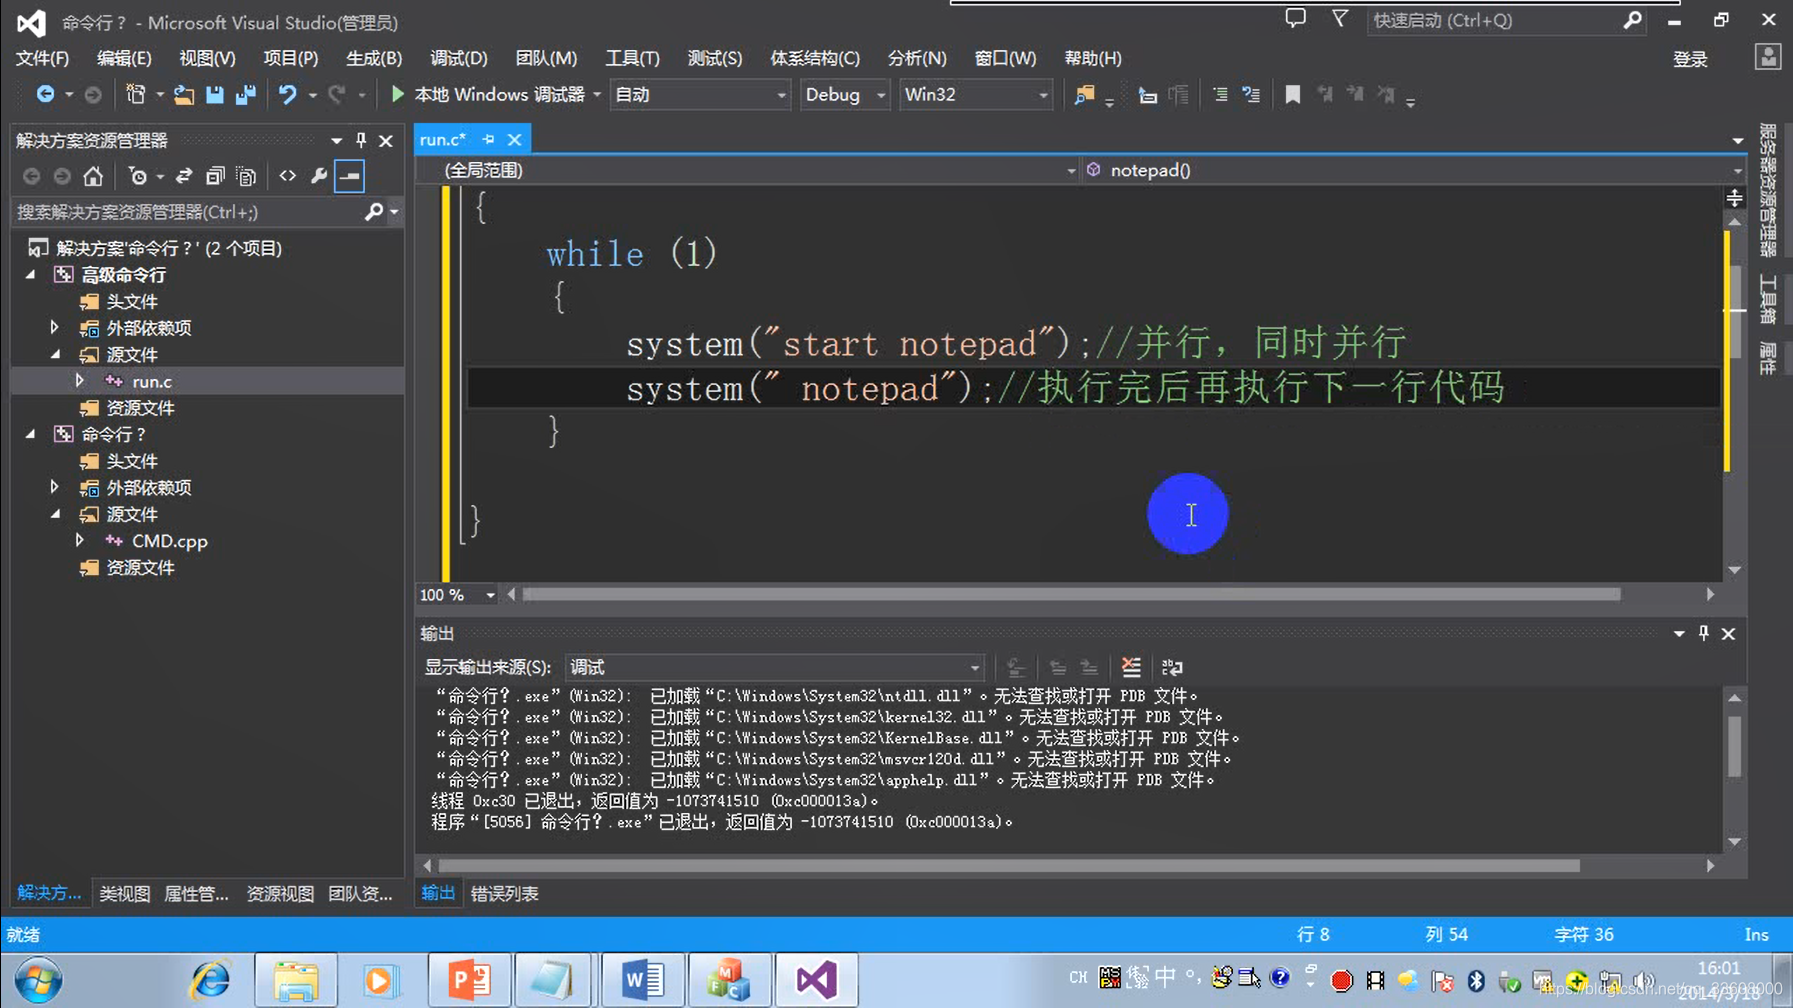Screen dimensions: 1793x1008
Task: Open the 工具(T) tools menu
Action: [x=632, y=58]
